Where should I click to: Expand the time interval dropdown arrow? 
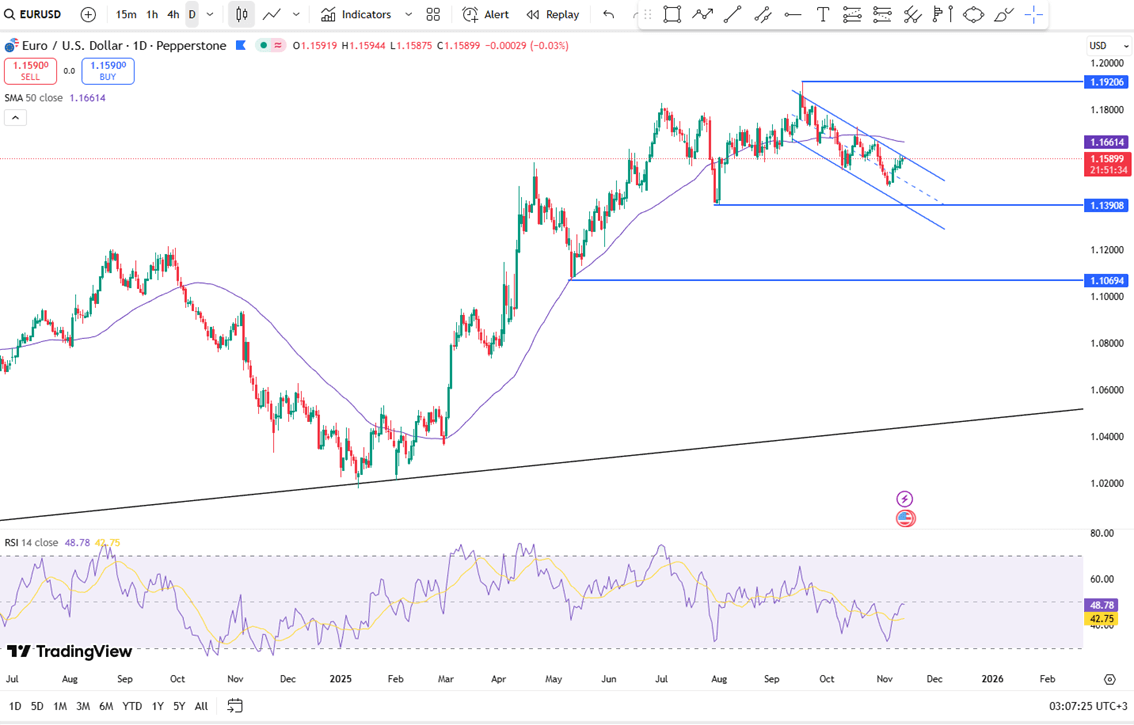point(210,15)
